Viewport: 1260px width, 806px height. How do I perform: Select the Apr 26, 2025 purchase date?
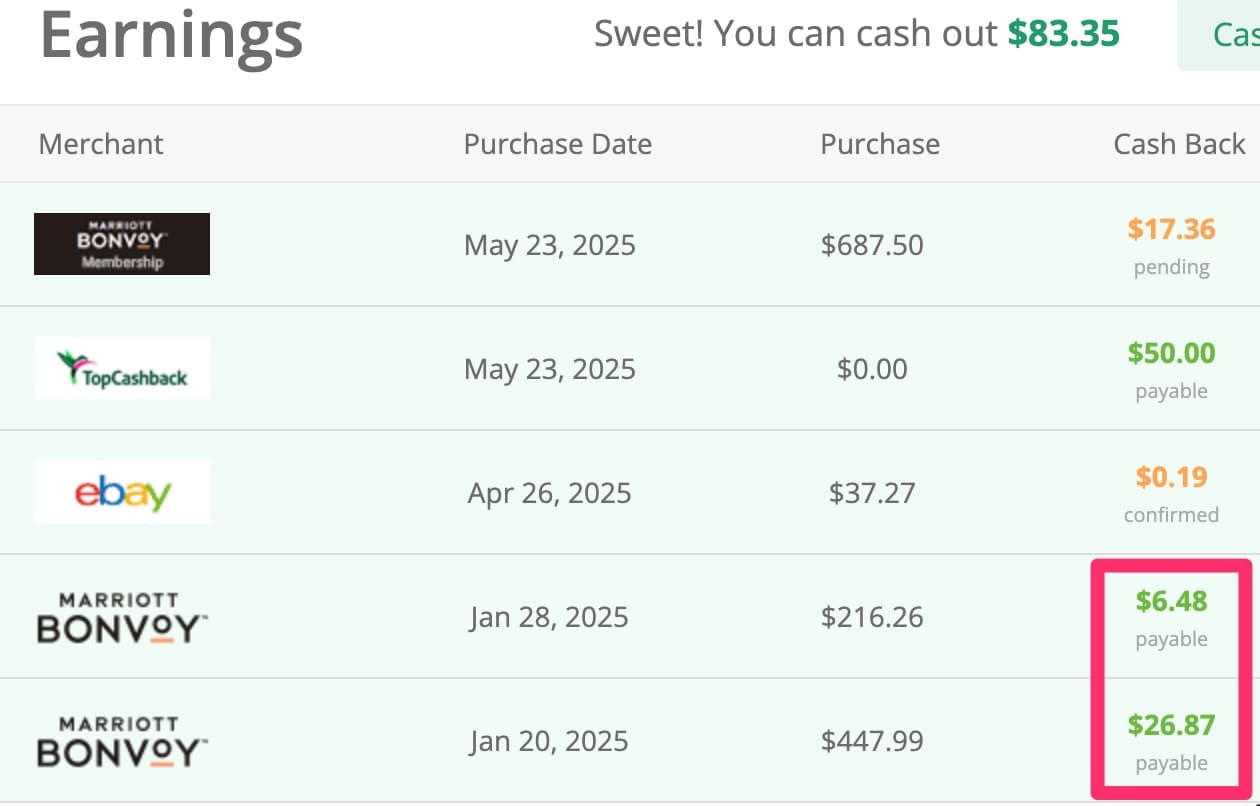point(550,494)
